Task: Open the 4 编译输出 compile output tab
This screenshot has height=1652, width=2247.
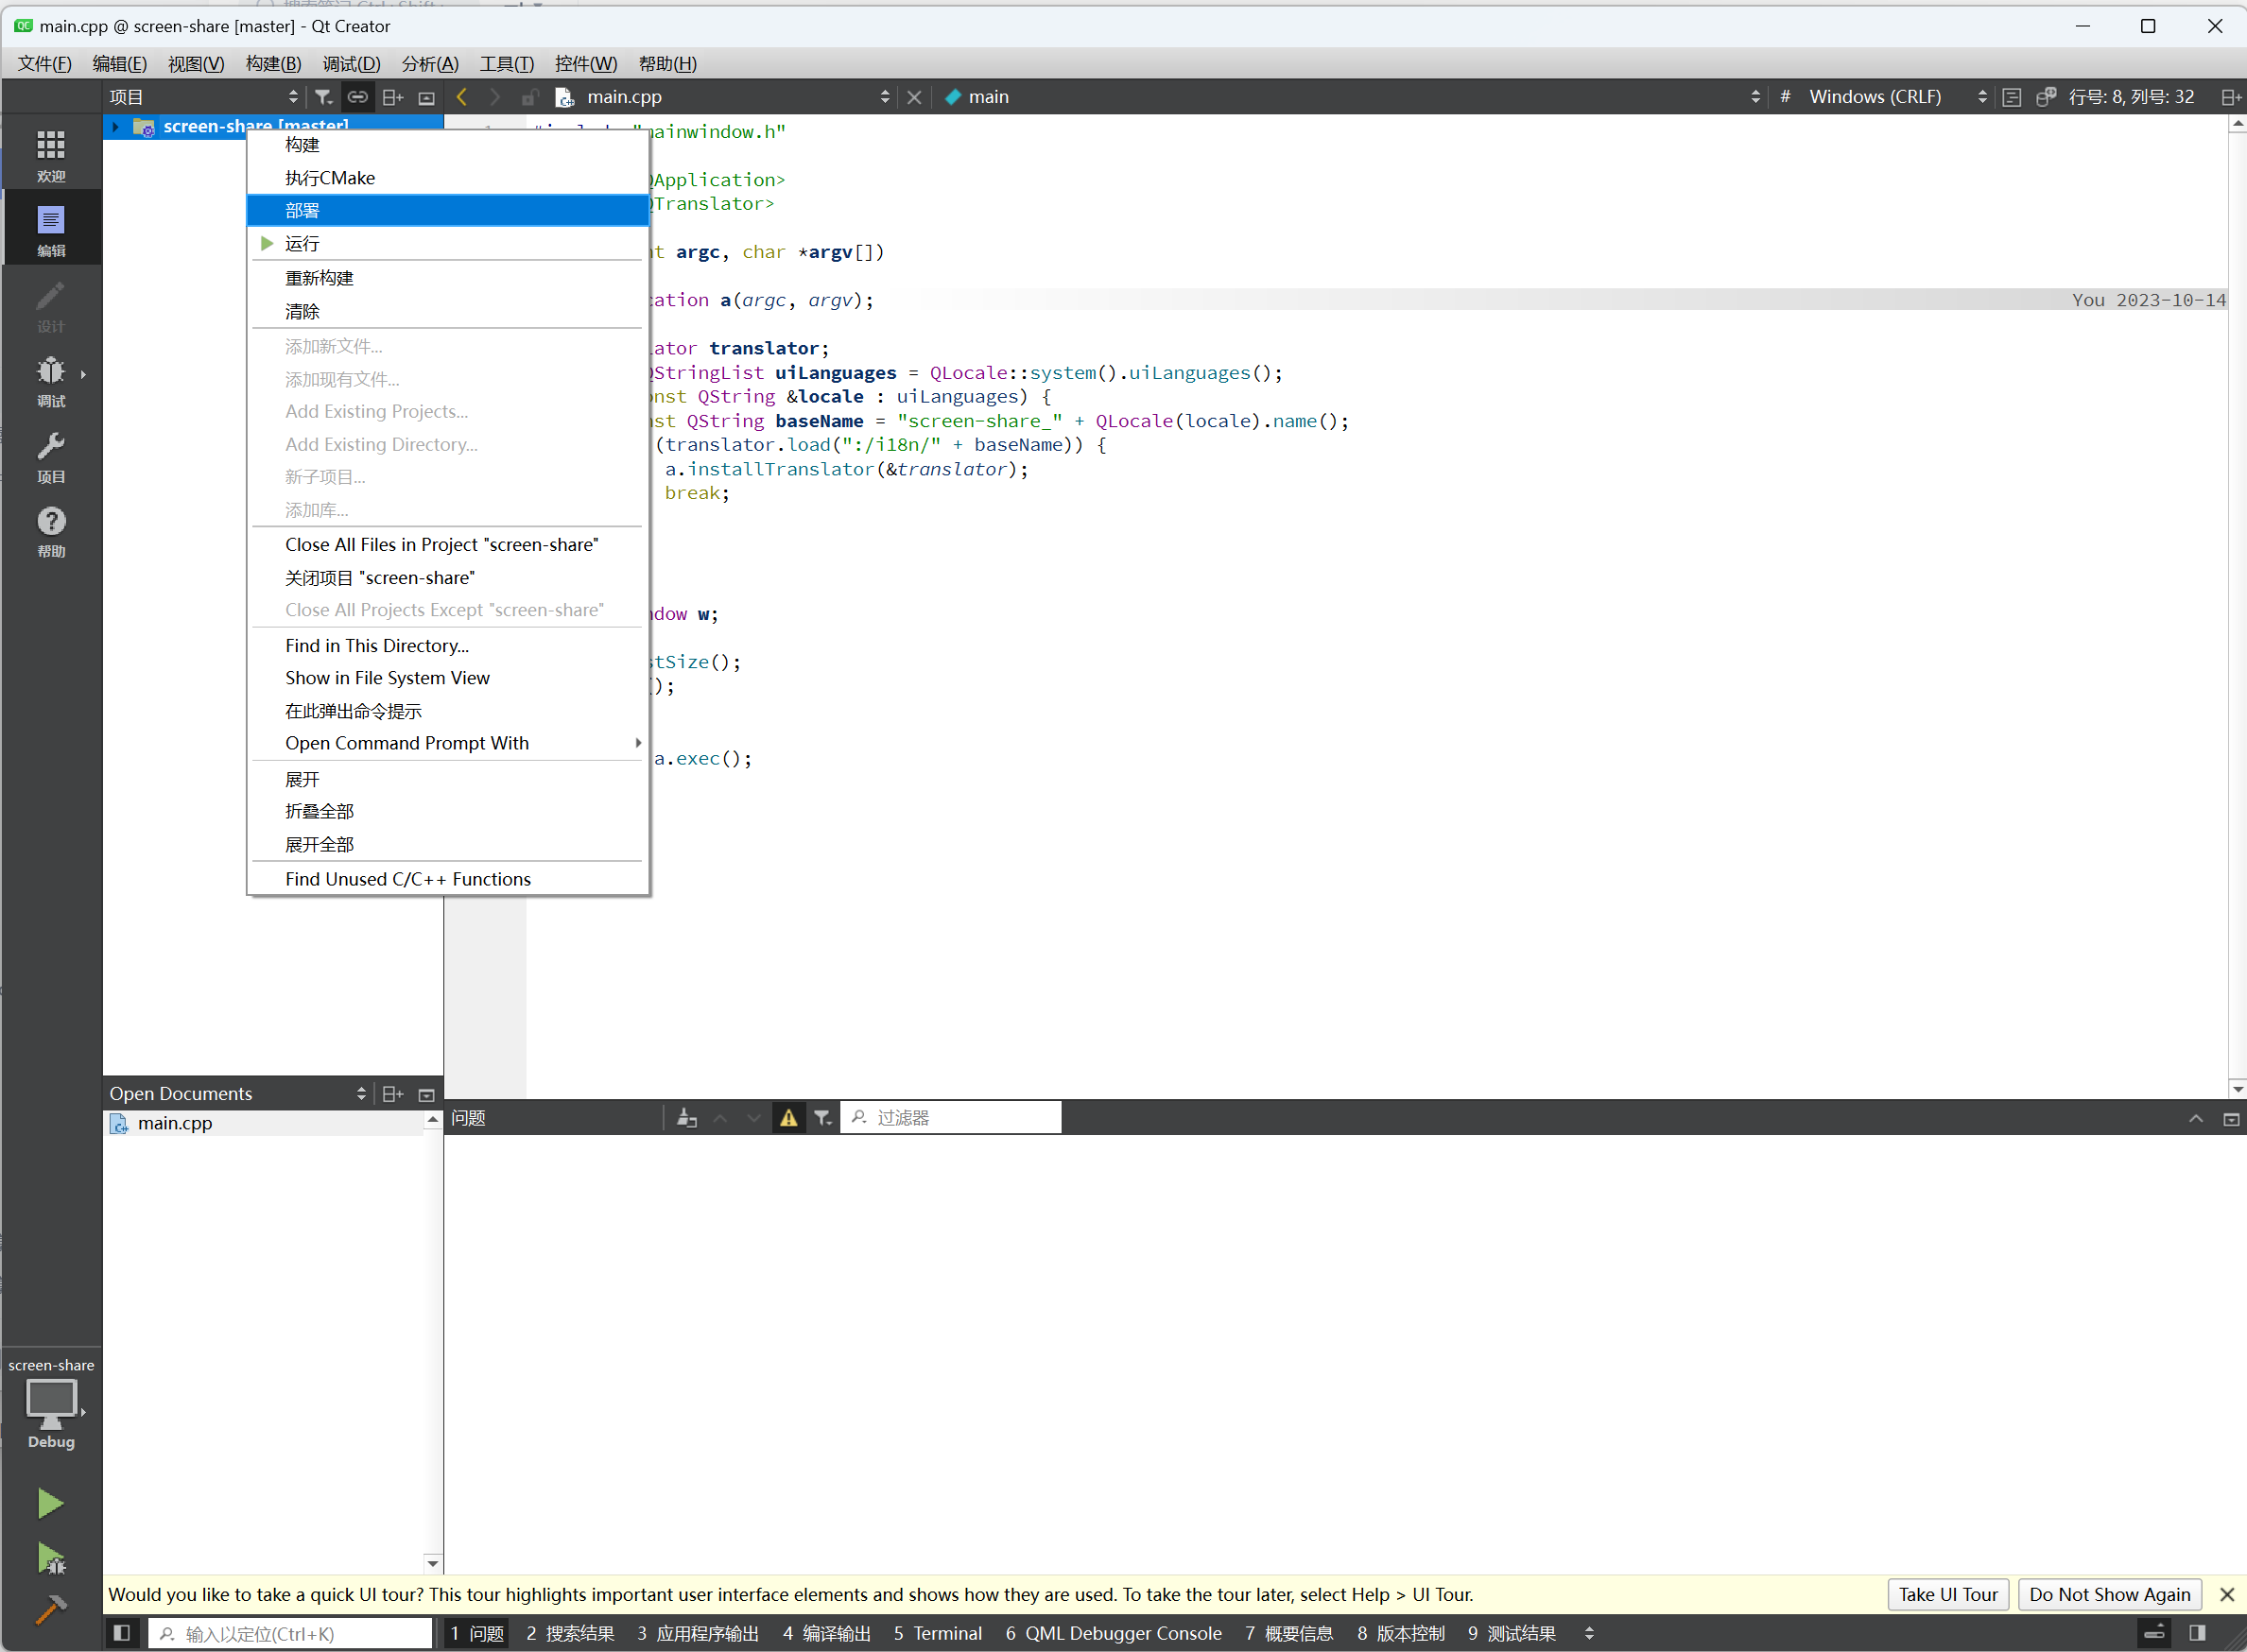Action: coord(826,1633)
